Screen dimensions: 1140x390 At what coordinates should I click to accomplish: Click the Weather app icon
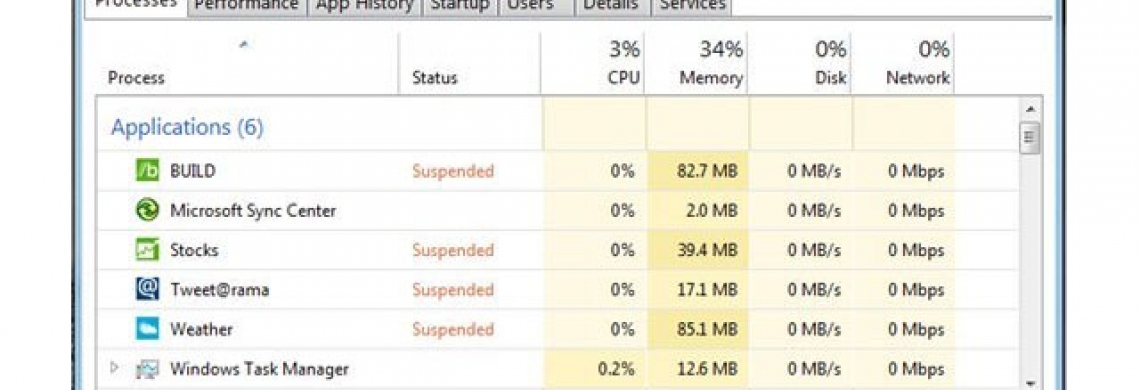point(148,329)
